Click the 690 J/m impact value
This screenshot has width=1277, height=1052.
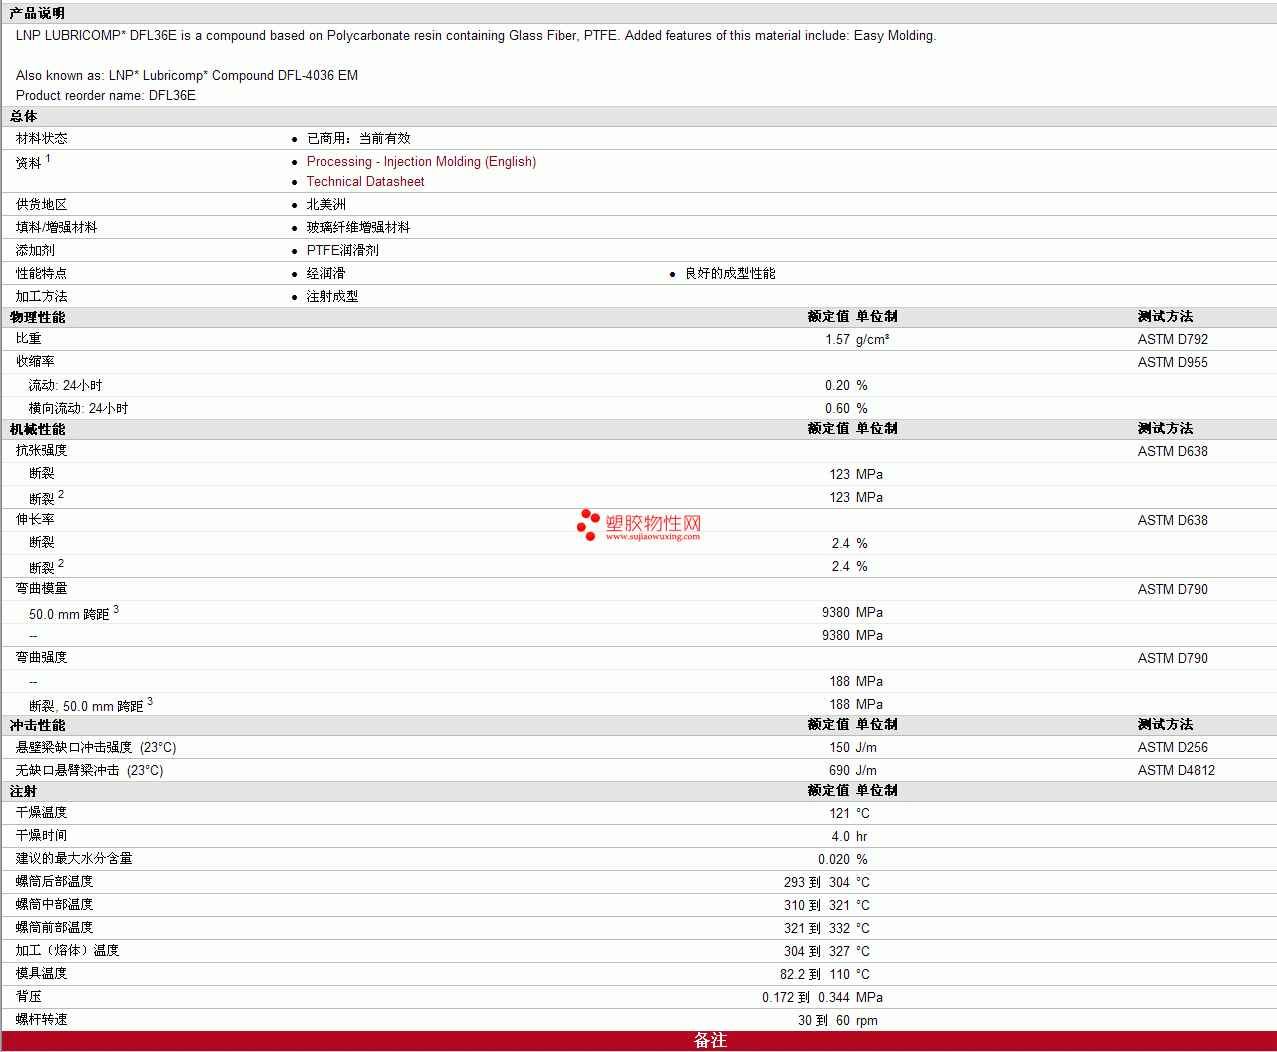pyautogui.click(x=853, y=771)
